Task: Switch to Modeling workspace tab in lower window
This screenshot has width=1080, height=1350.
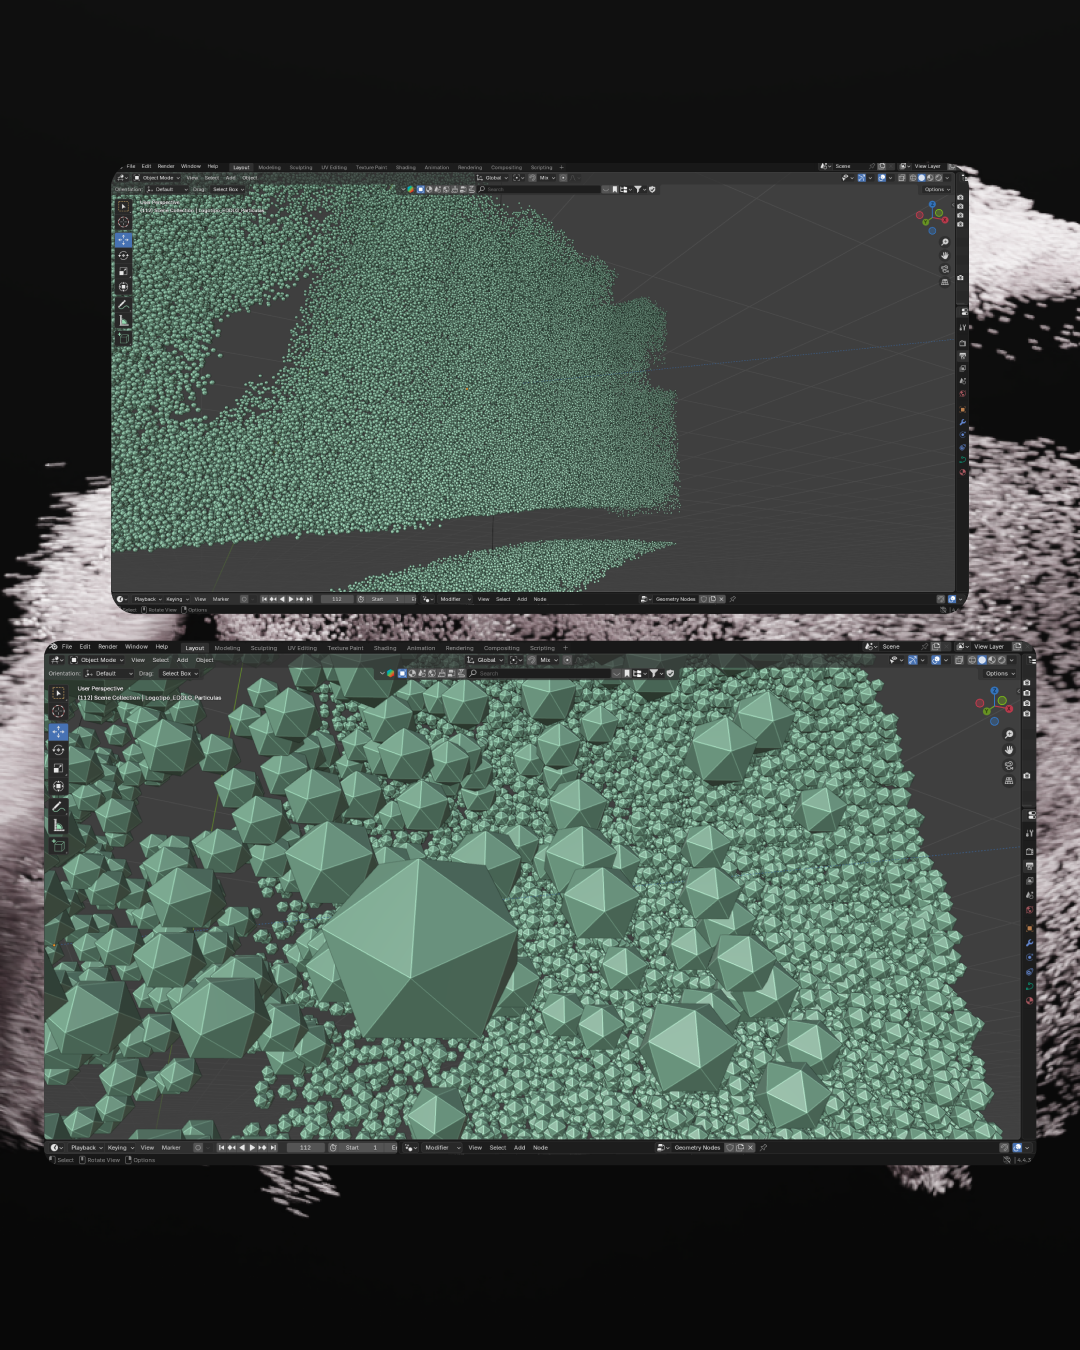Action: pyautogui.click(x=227, y=648)
